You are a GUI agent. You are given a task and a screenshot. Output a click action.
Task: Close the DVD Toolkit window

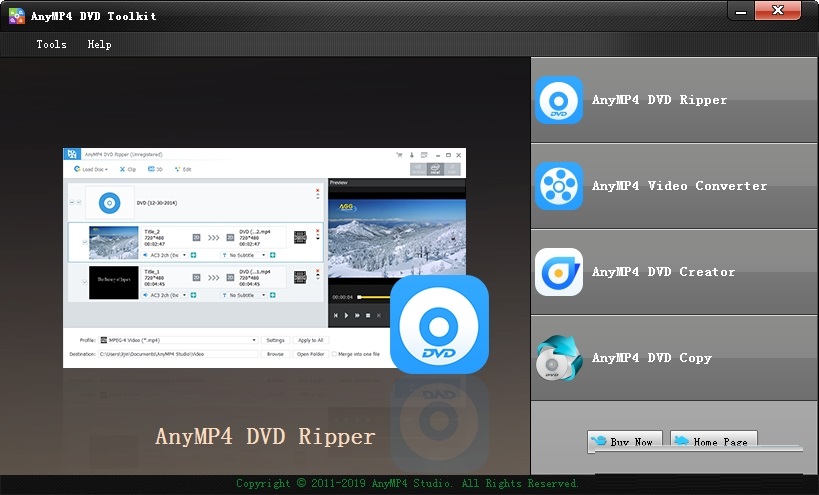(778, 10)
